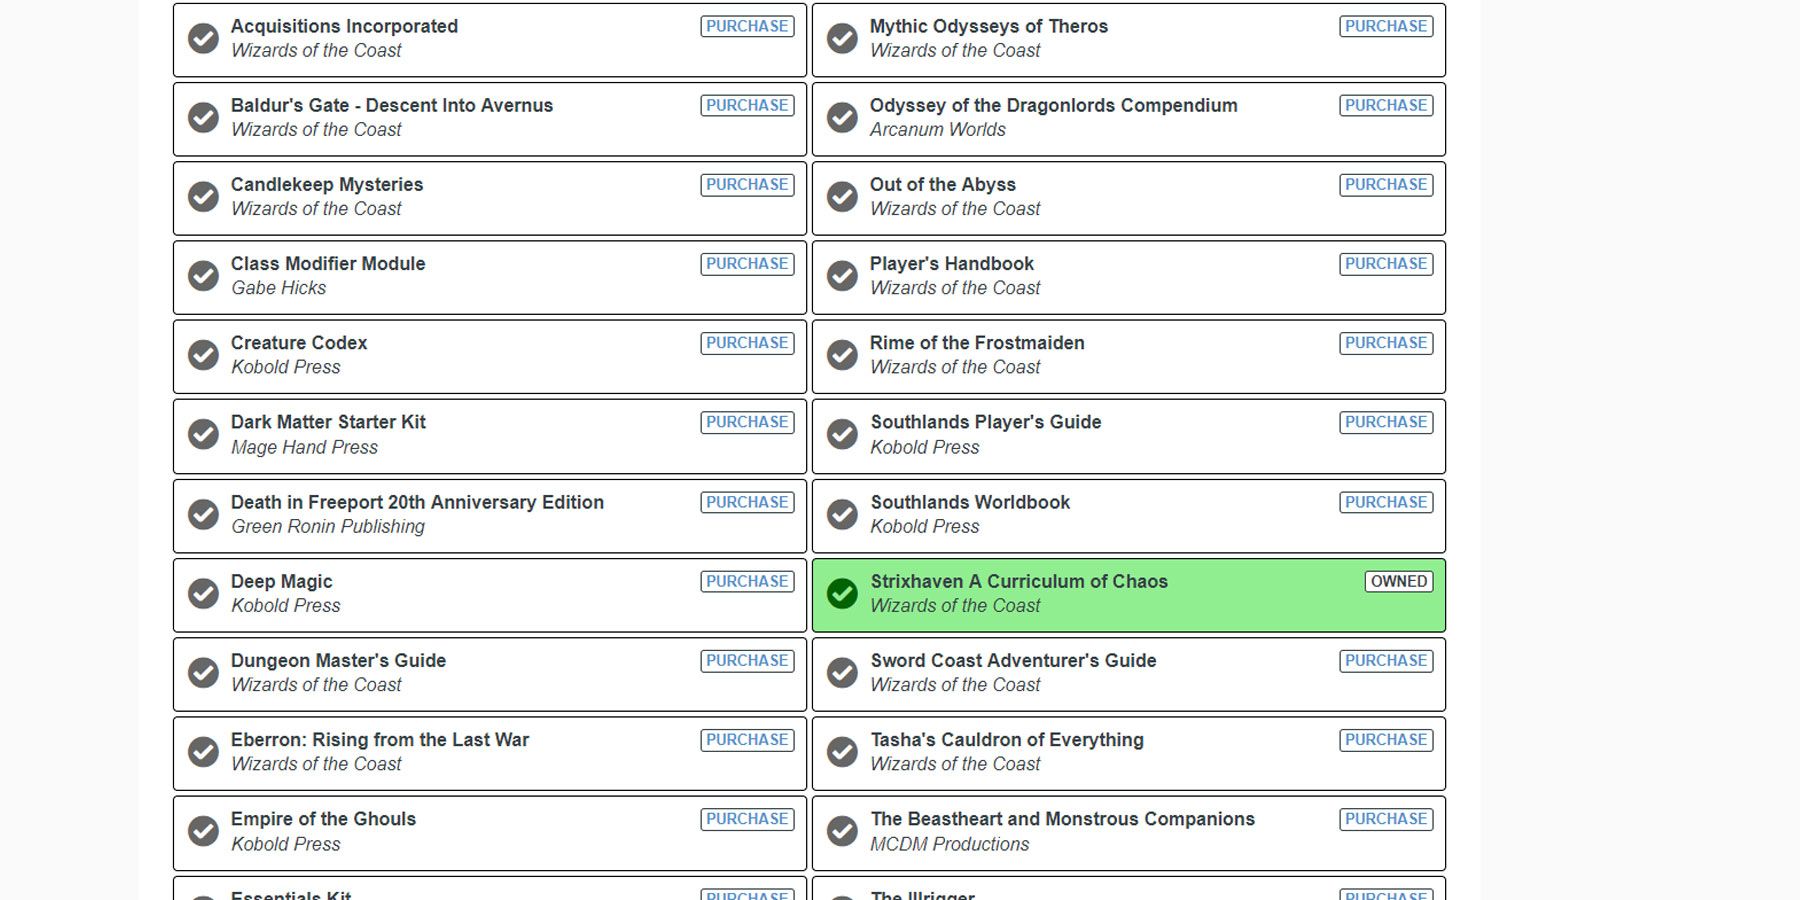The image size is (1800, 900).
Task: Select 'Tasha's Cauldron of Everything' title text
Action: click(1007, 740)
